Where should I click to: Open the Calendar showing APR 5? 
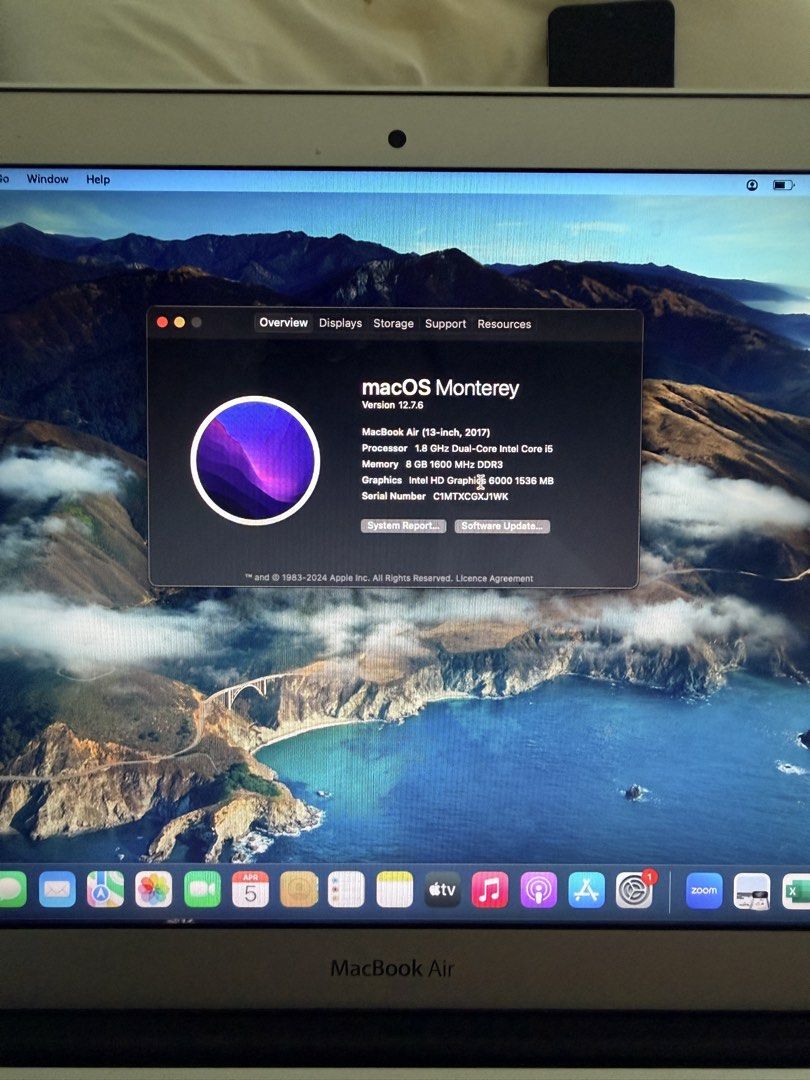click(251, 890)
